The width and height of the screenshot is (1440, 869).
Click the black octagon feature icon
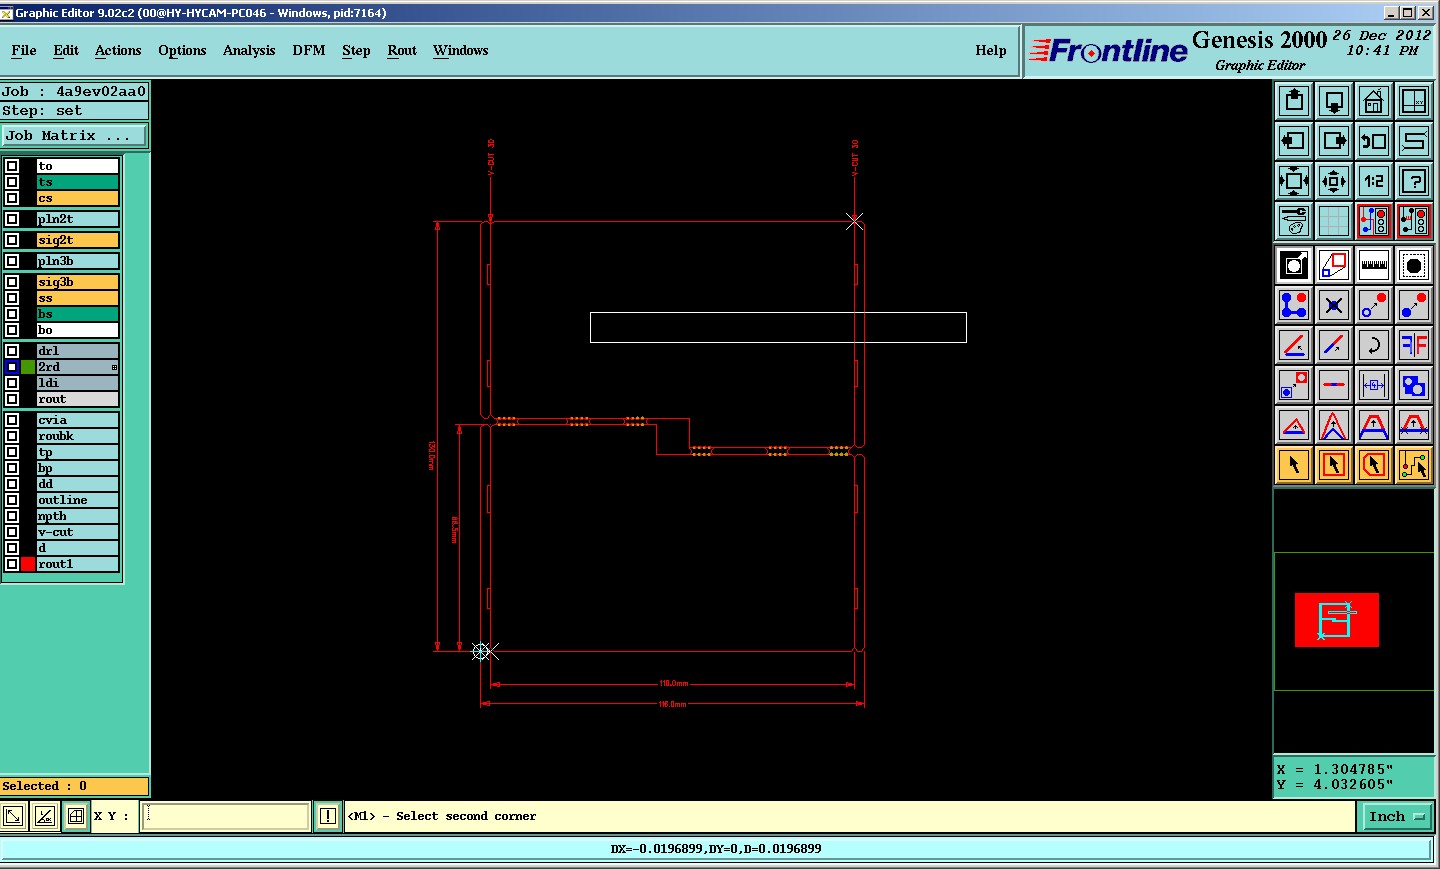point(1414,265)
